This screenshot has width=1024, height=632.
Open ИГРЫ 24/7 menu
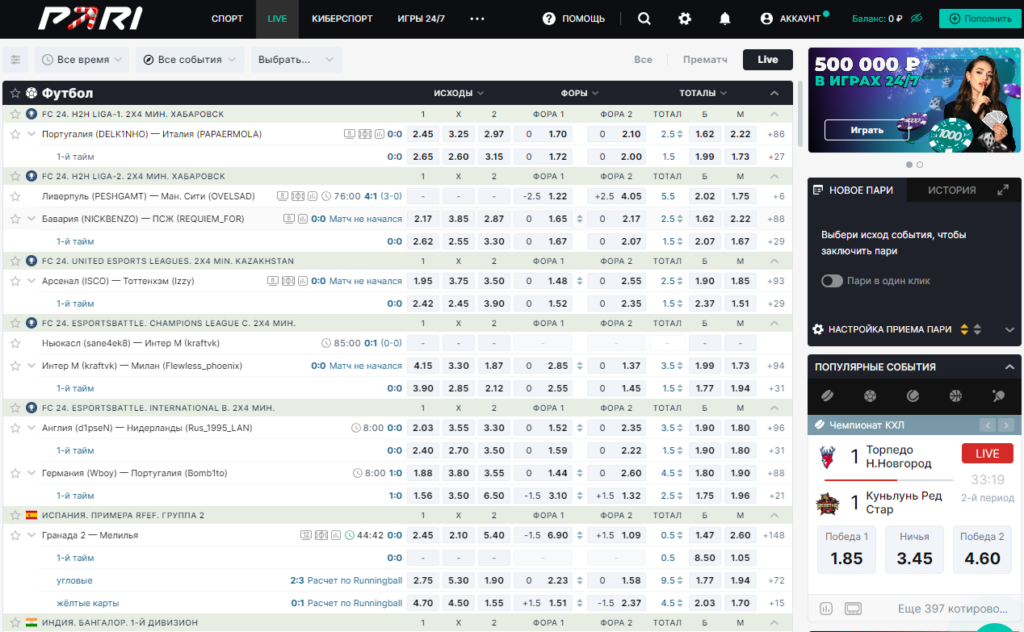421,18
